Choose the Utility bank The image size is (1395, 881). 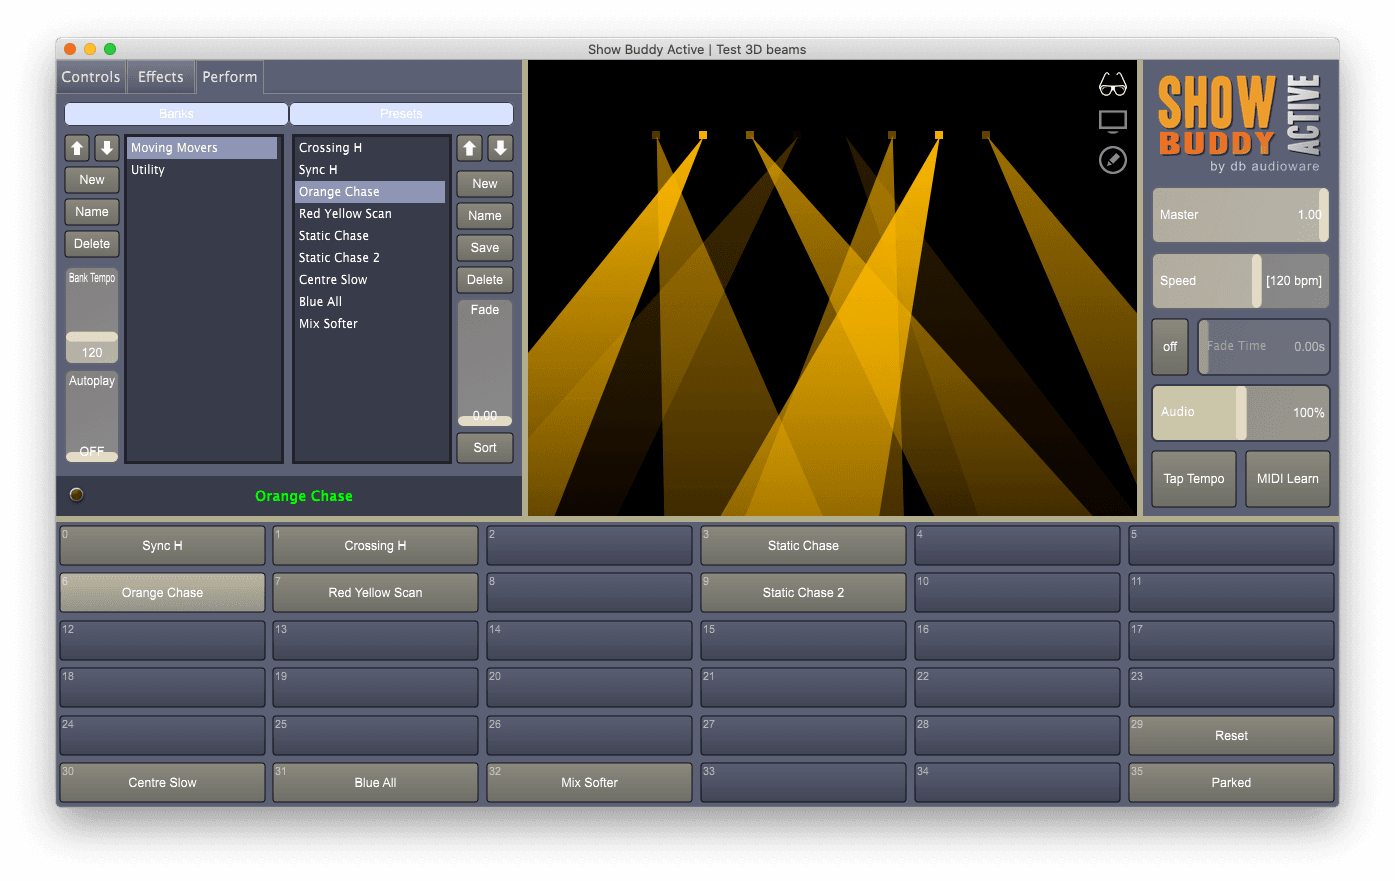[148, 170]
